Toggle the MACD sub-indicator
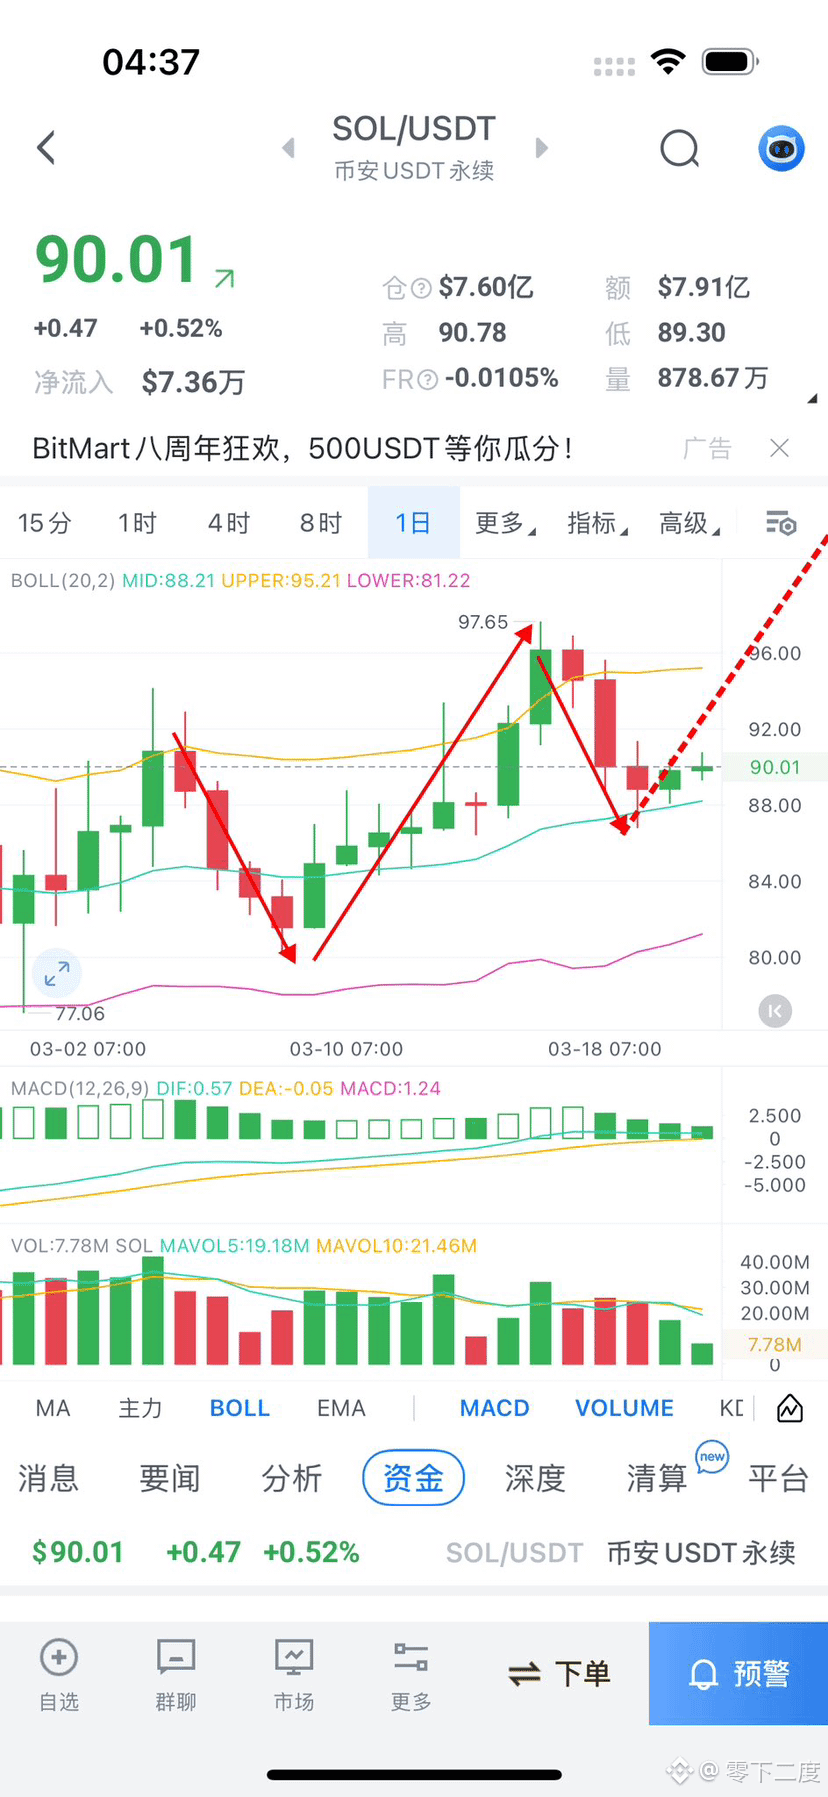 tap(494, 1408)
